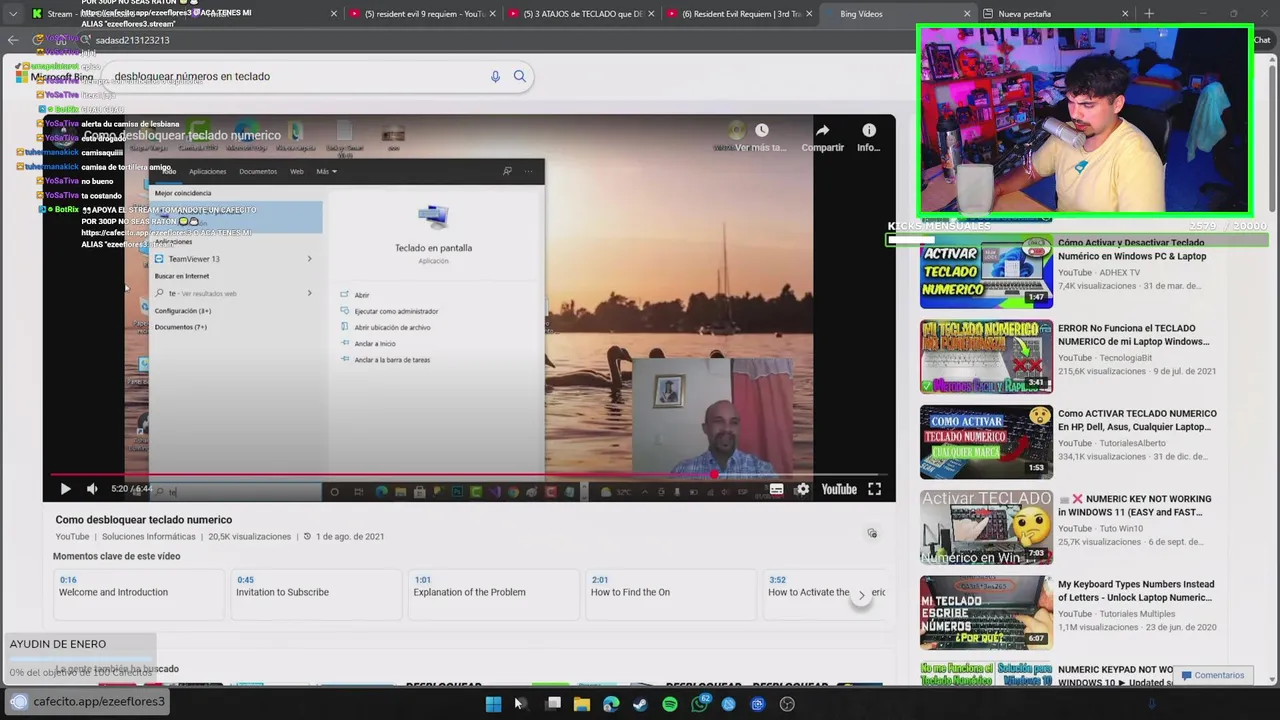Image resolution: width=1280 pixels, height=720 pixels.
Task: Open 'NUMERIC KEY NOT WORKING IN WINDOWS 11' link
Action: 1134,505
